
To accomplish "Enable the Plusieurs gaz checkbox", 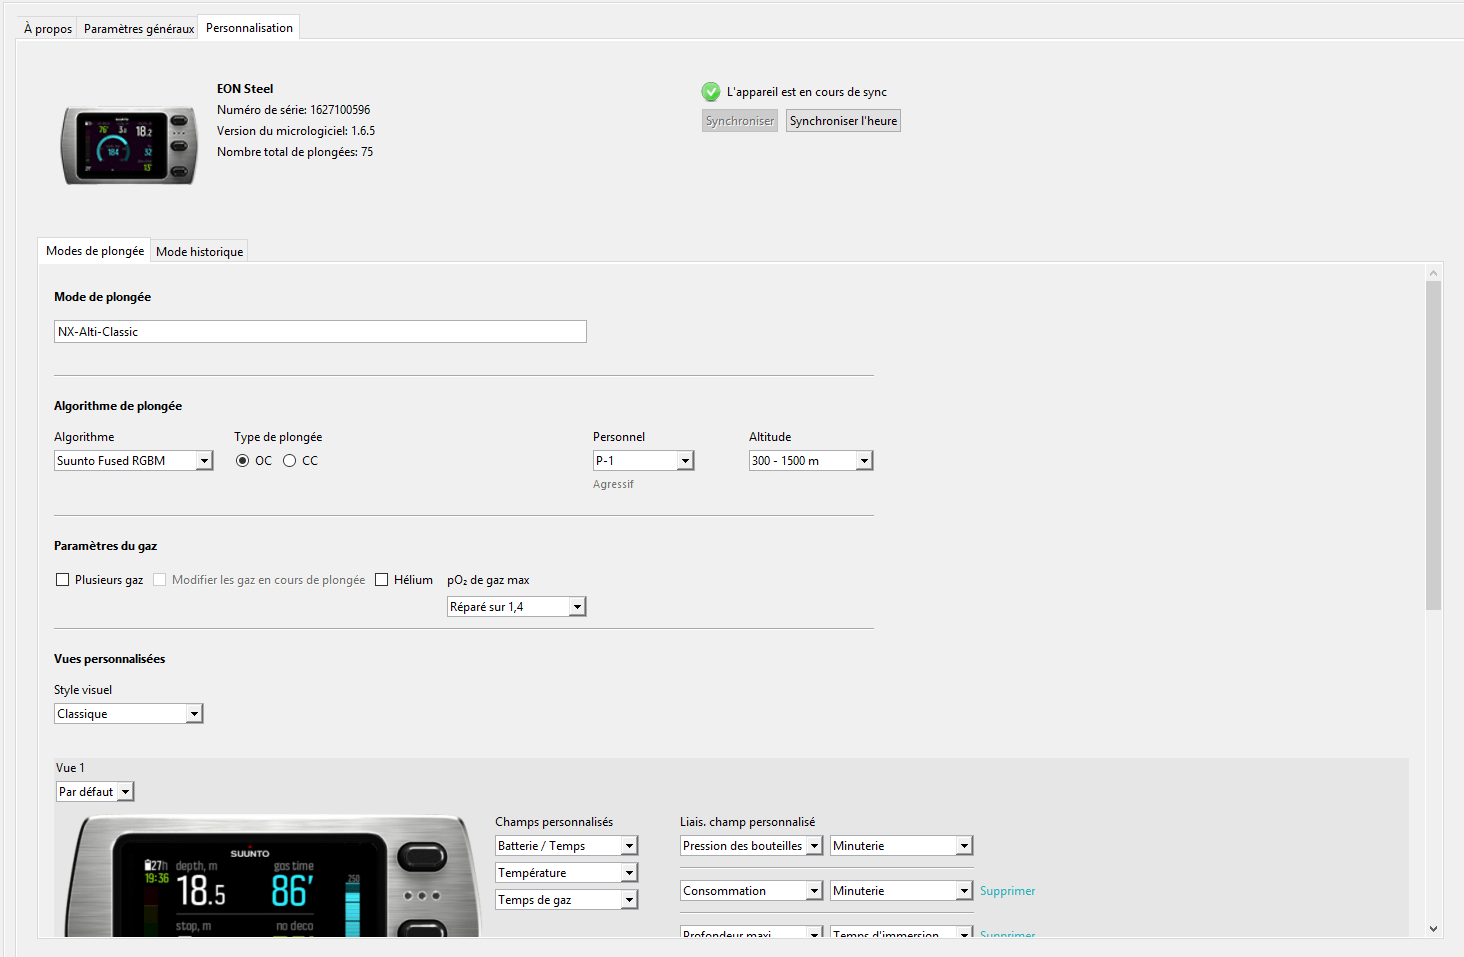I will coord(63,580).
